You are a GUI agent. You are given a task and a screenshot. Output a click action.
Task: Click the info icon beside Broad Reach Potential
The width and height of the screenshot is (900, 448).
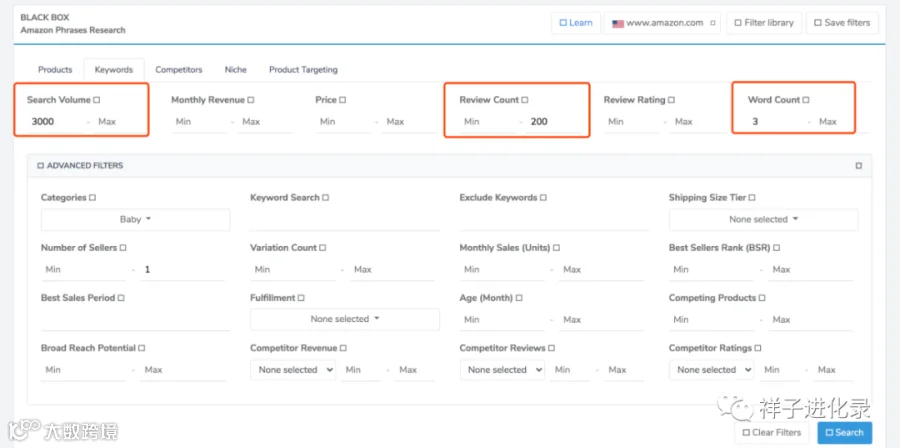[142, 348]
